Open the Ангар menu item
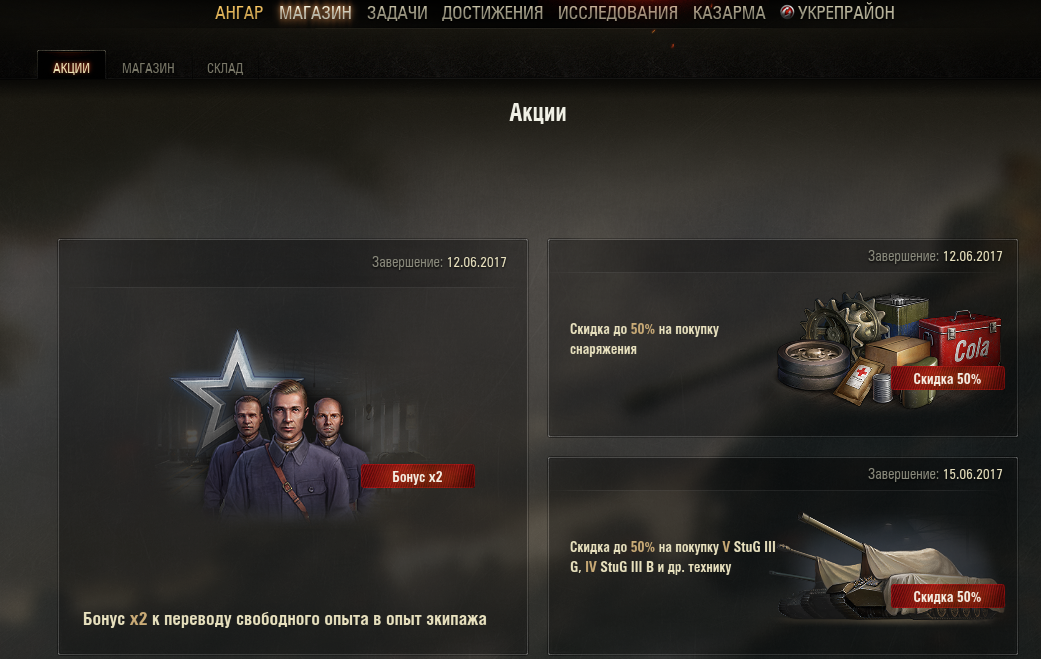 239,13
